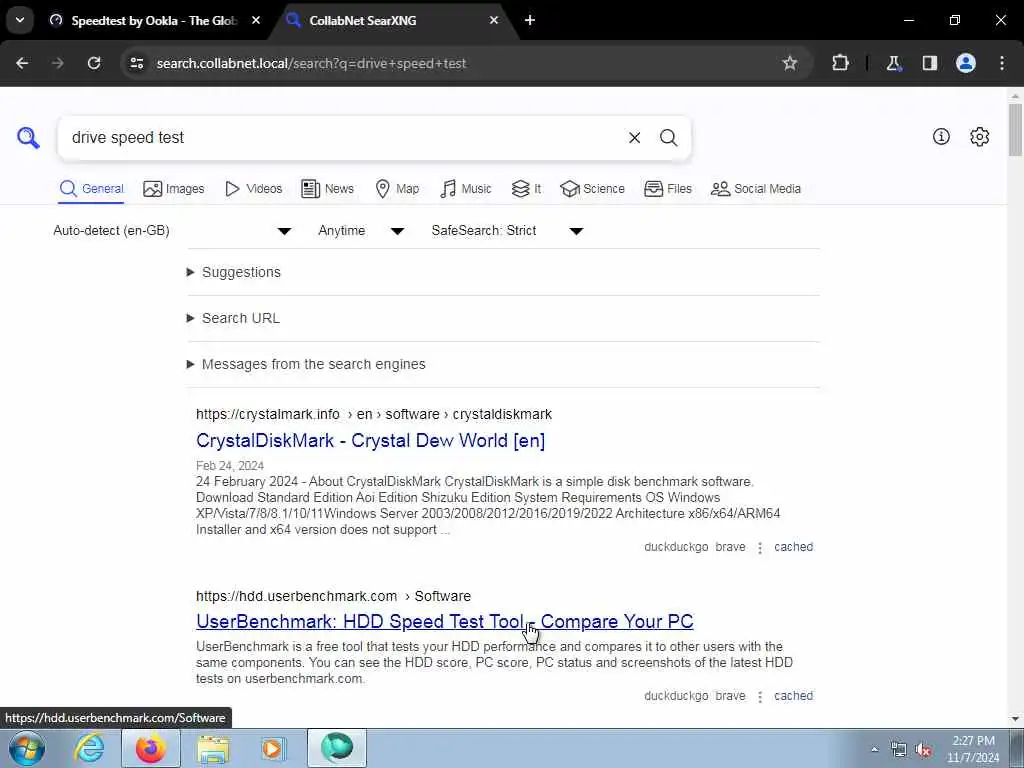Open the Chrome profile avatar

(x=965, y=63)
